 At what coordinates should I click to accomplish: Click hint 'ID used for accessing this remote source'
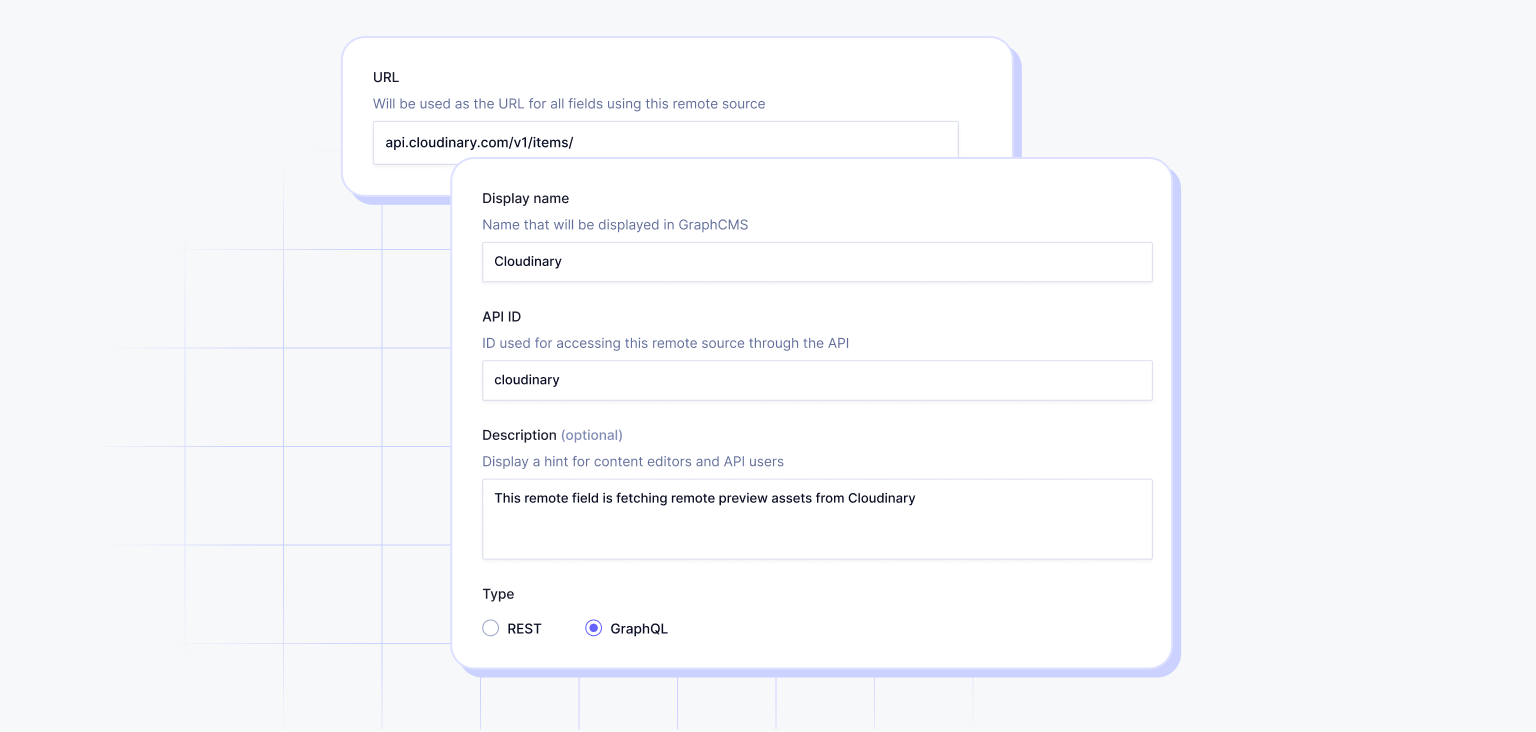(665, 343)
